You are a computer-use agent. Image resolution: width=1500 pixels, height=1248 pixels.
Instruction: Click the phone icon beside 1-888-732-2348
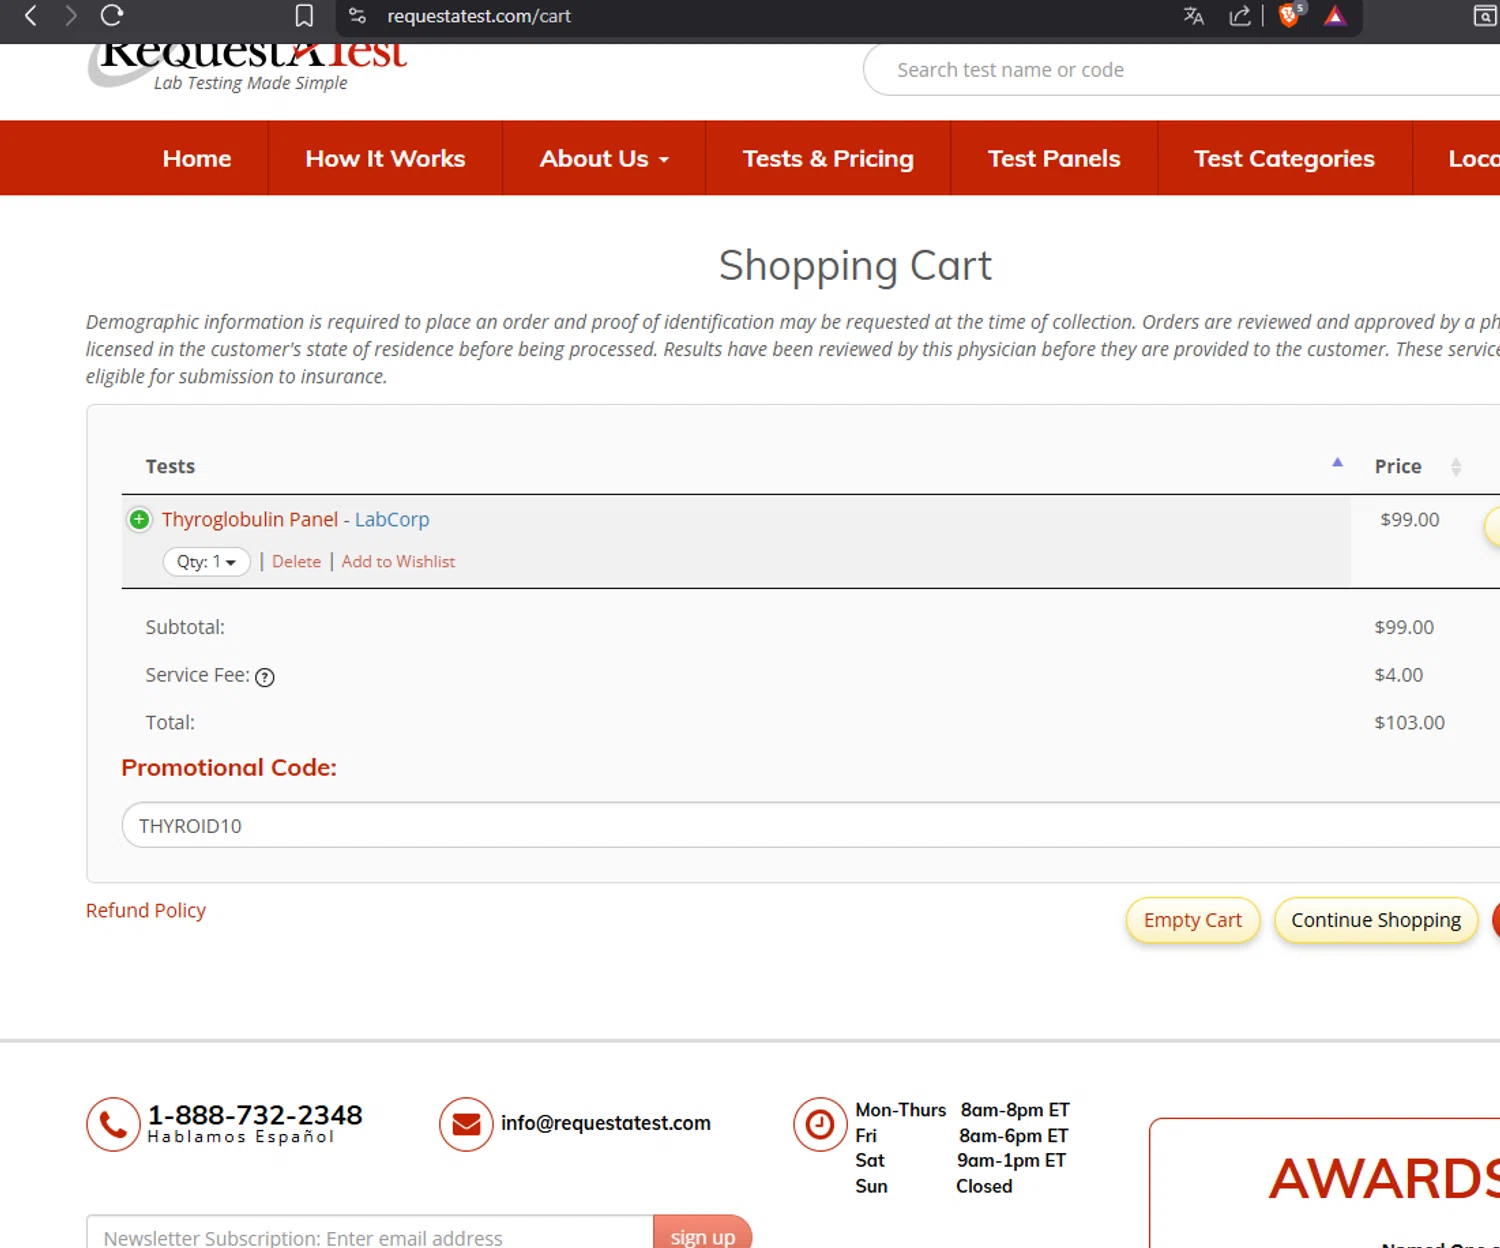[x=113, y=1124]
